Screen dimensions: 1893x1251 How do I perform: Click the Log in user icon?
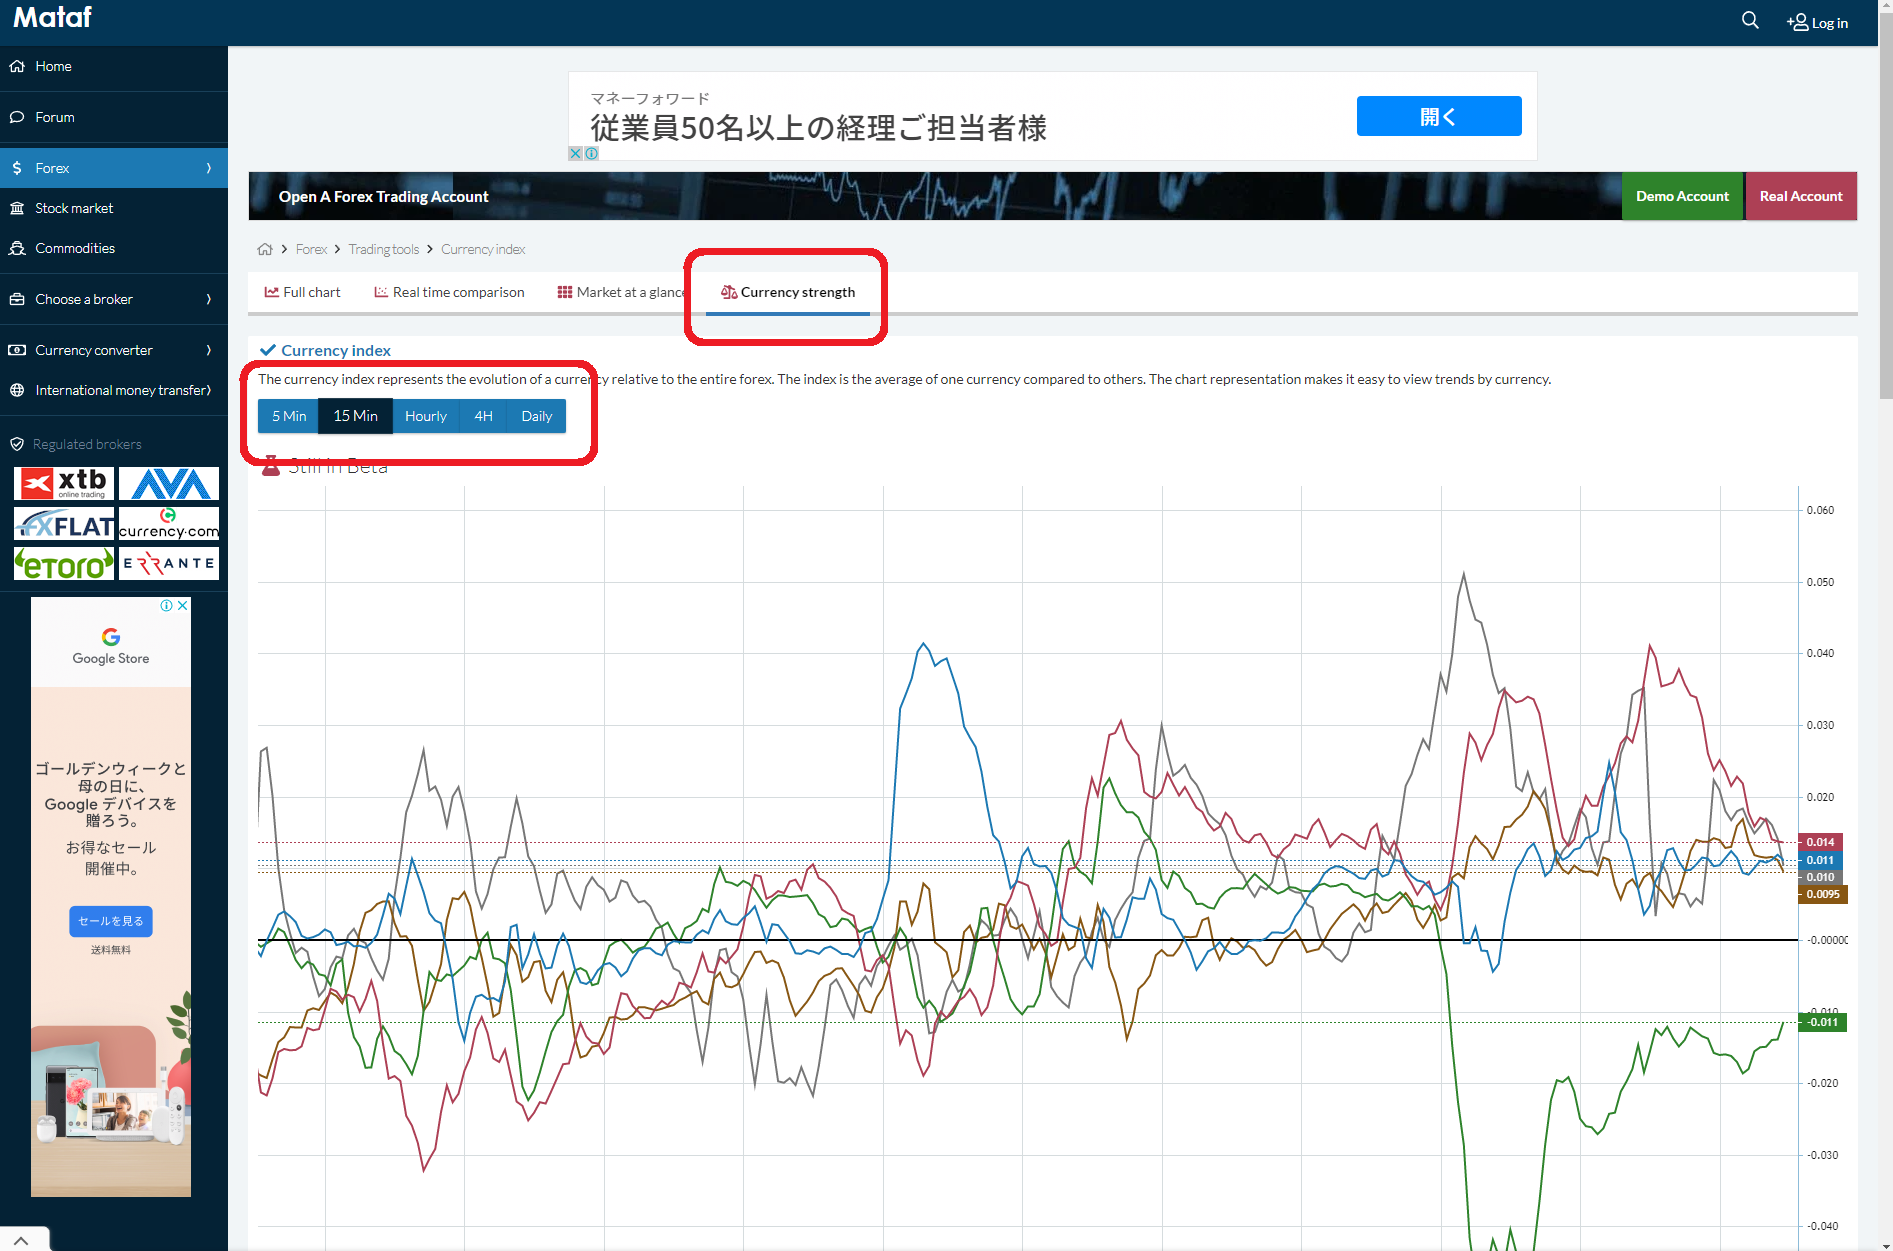1797,22
